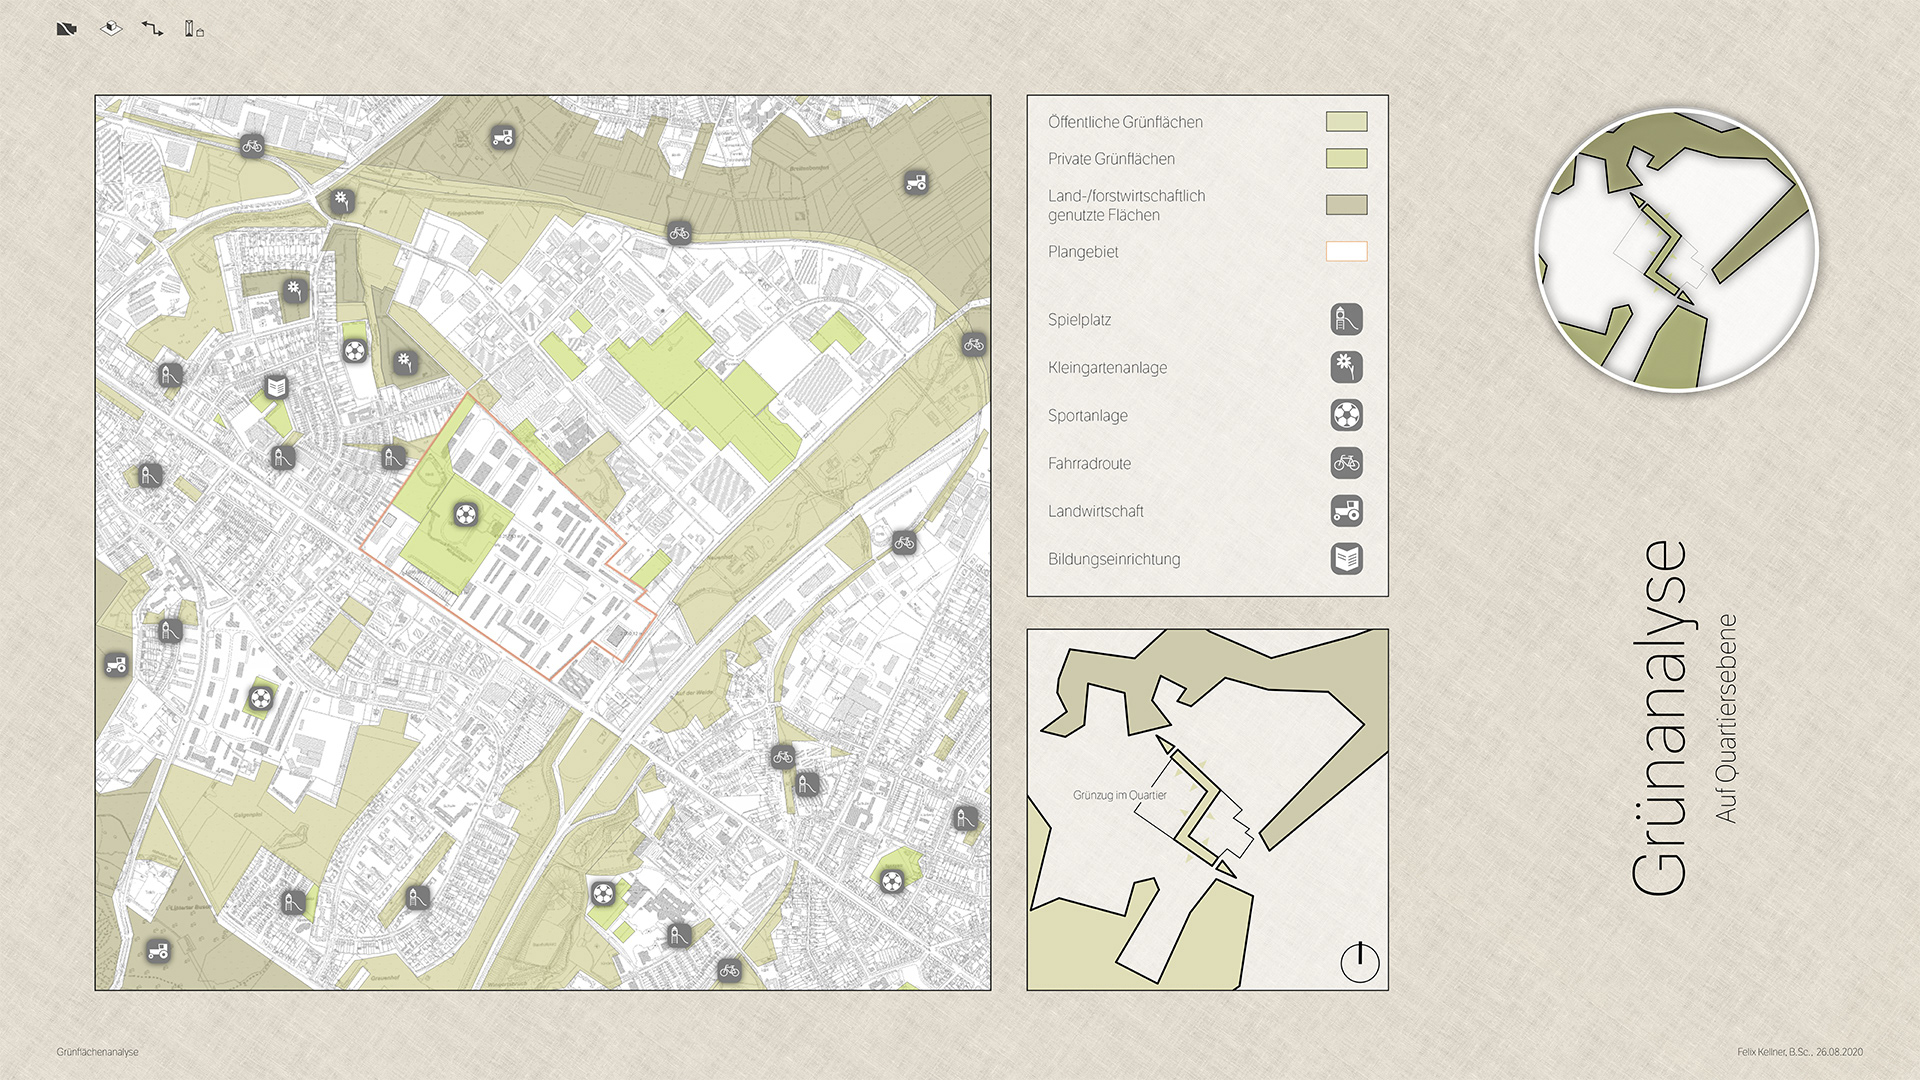The image size is (1920, 1080).
Task: Click the Spielplatz legend icon
Action: (x=1346, y=320)
